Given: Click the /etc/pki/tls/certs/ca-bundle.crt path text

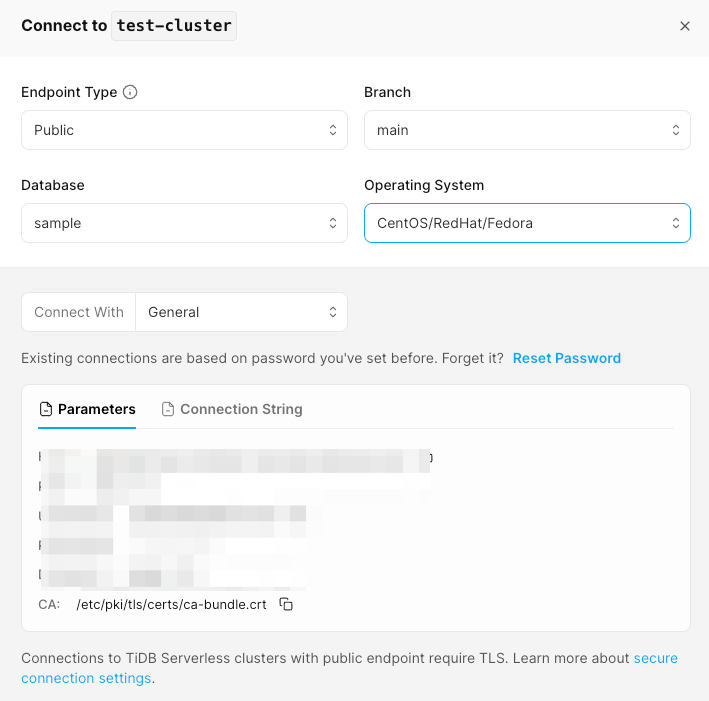Looking at the screenshot, I should pos(171,605).
